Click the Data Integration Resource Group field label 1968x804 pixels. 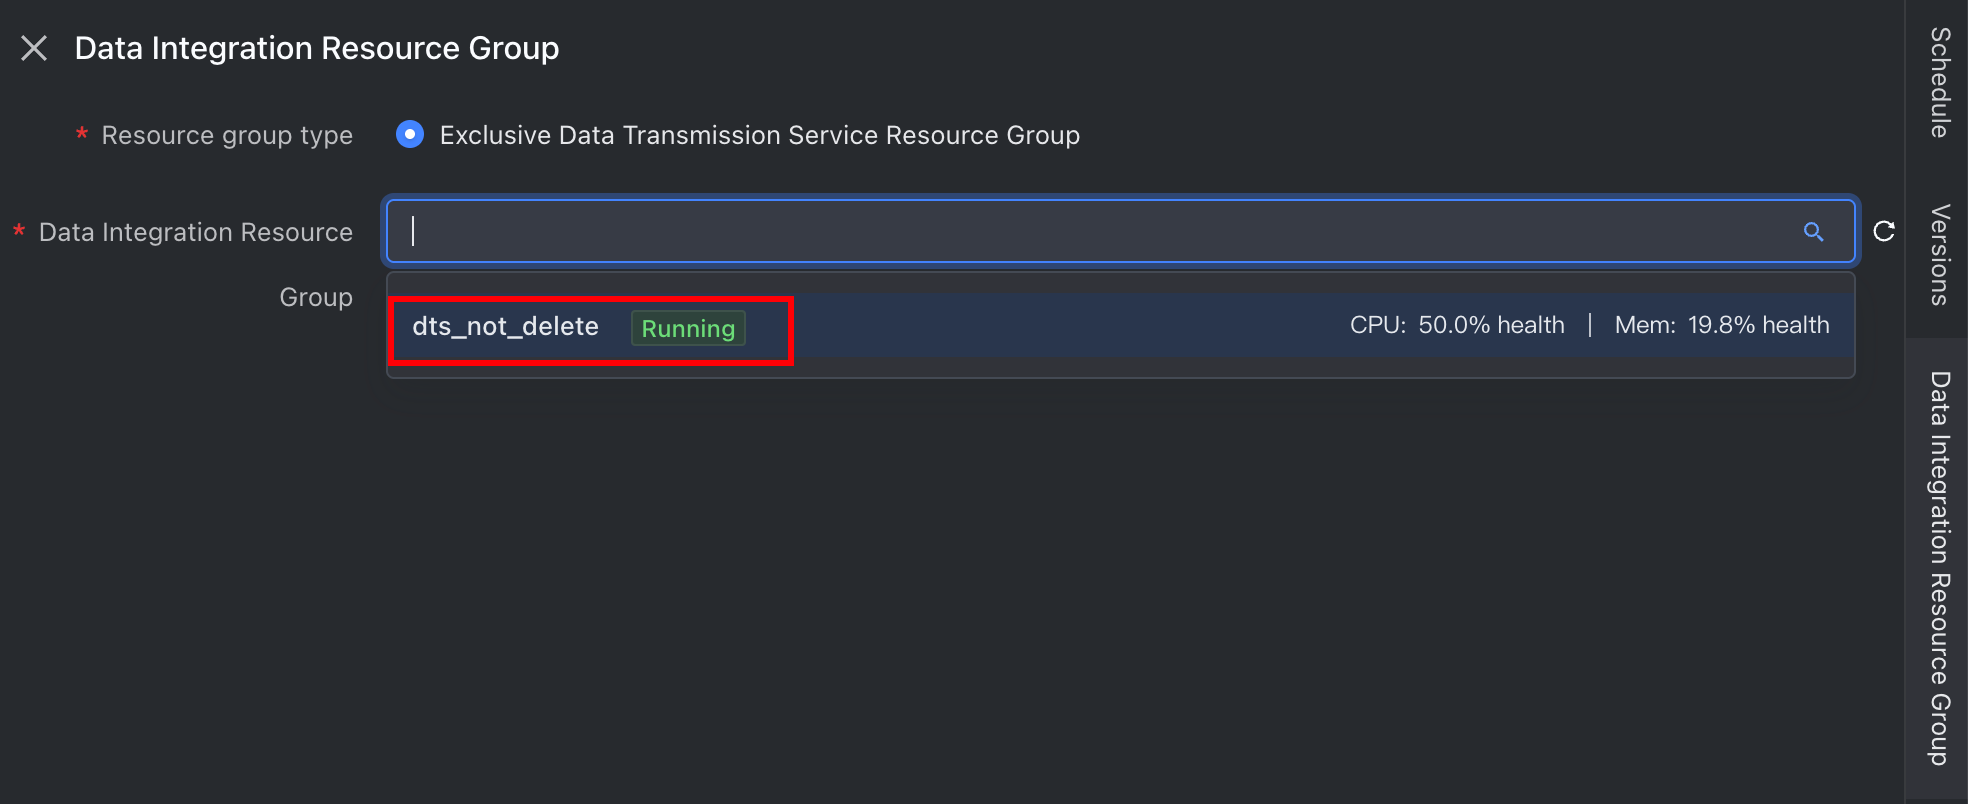(196, 264)
